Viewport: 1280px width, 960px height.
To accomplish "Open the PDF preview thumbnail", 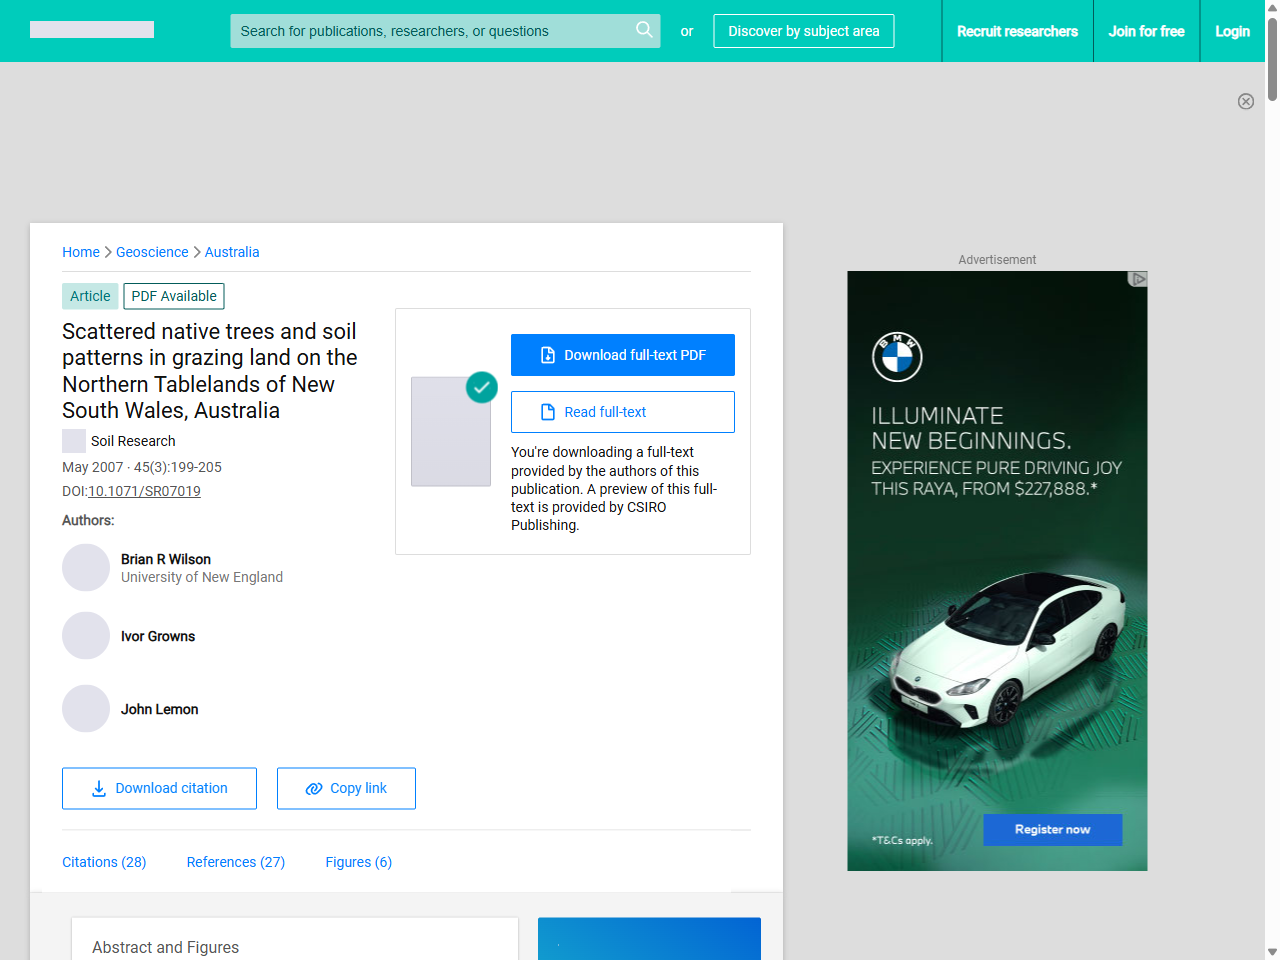I will [x=451, y=432].
